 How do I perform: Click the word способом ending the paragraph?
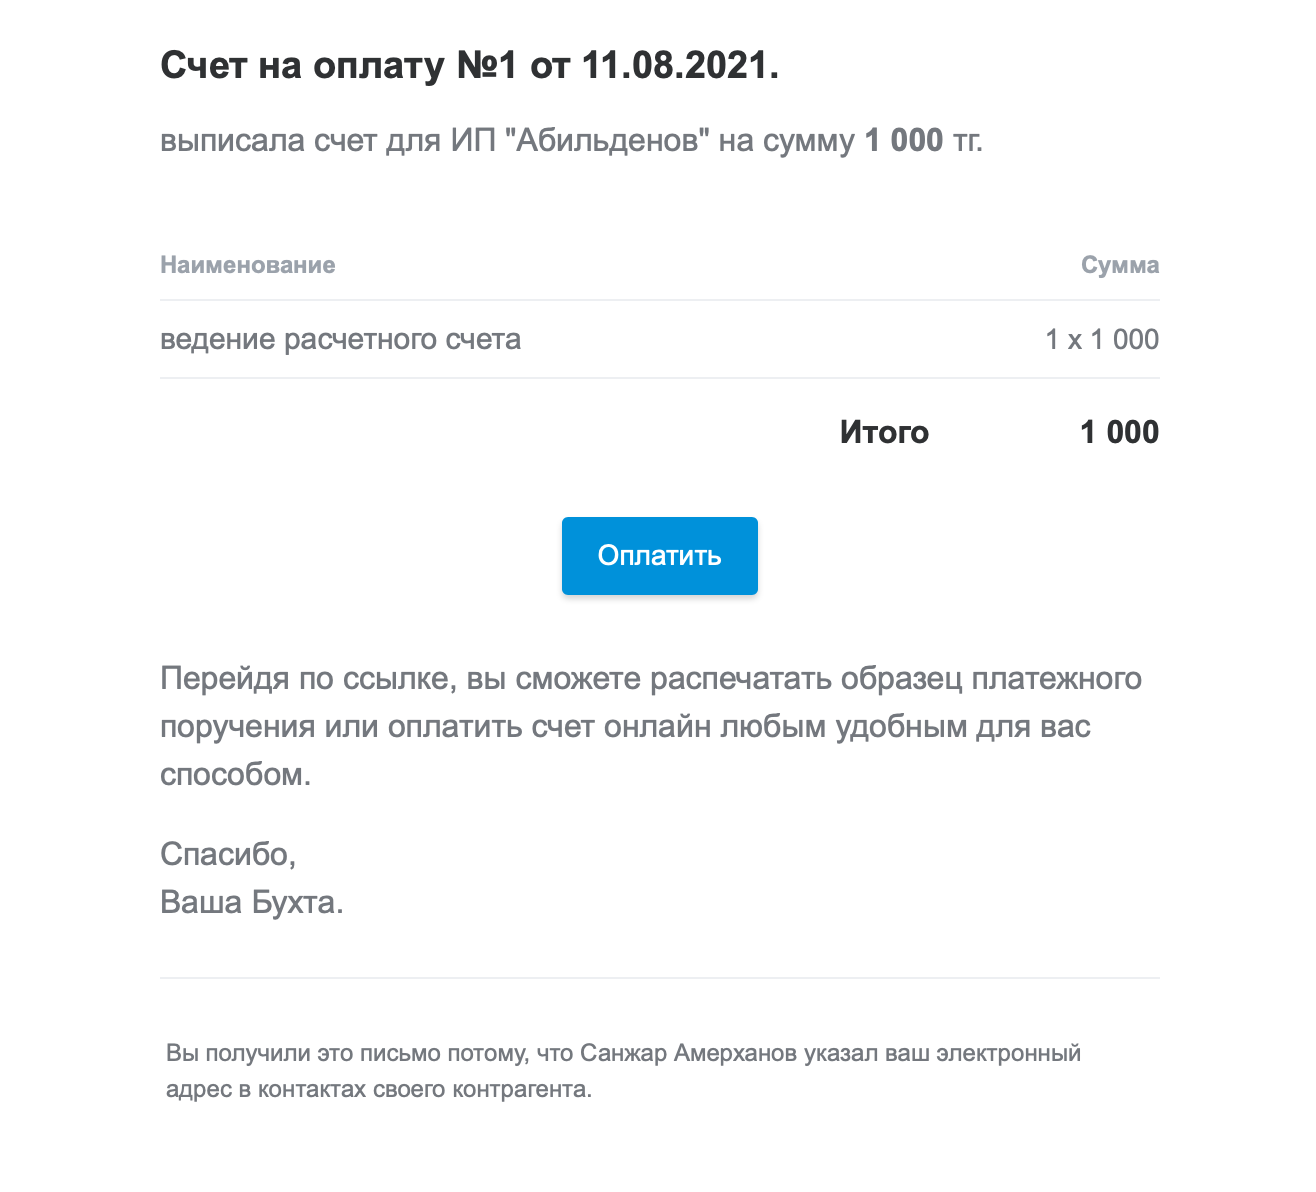point(236,774)
